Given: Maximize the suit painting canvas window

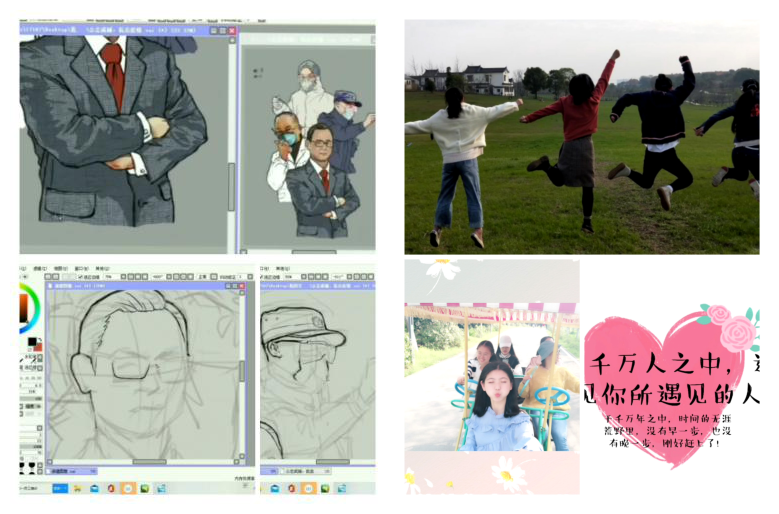Looking at the screenshot, I should [x=222, y=31].
